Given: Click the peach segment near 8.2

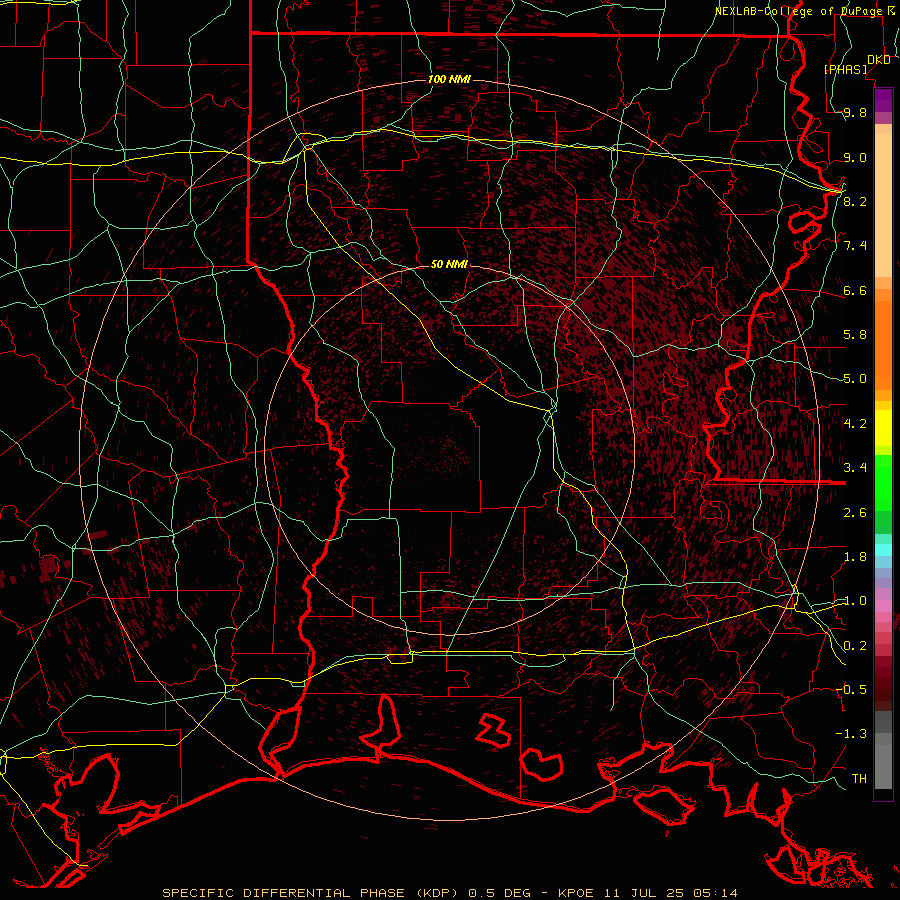Looking at the screenshot, I should [883, 205].
